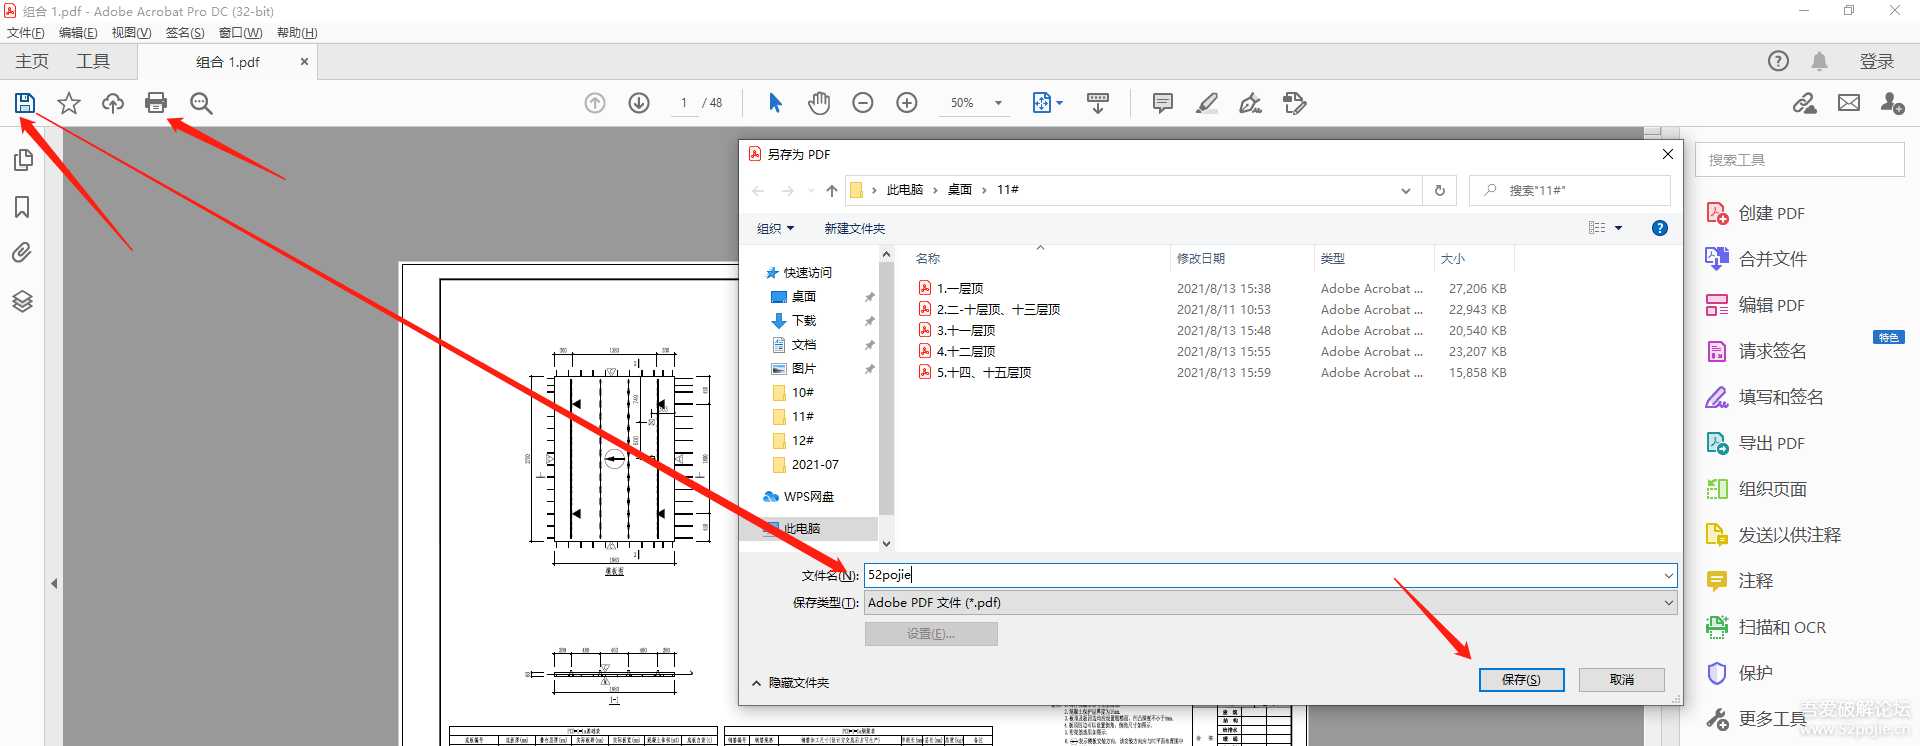Click the Save file icon in toolbar
Screen dimensions: 1920x746
coord(25,103)
